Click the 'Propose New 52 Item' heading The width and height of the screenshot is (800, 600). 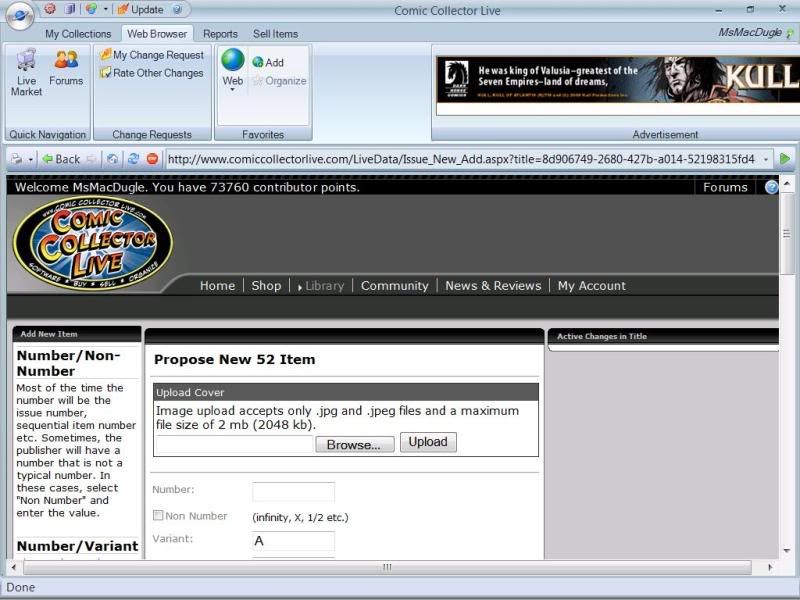pos(235,360)
